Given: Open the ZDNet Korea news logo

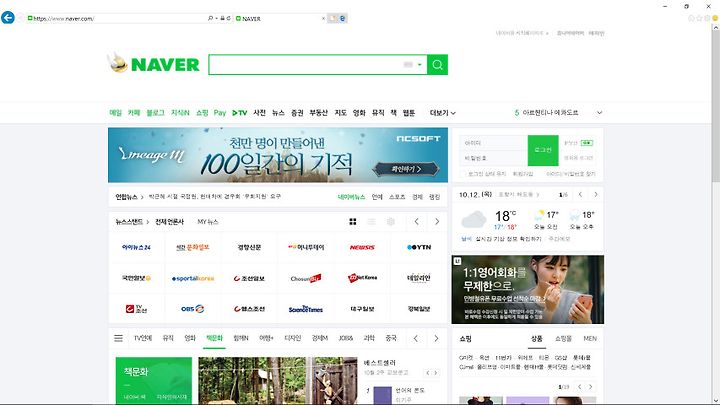Looking at the screenshot, I should click(362, 278).
